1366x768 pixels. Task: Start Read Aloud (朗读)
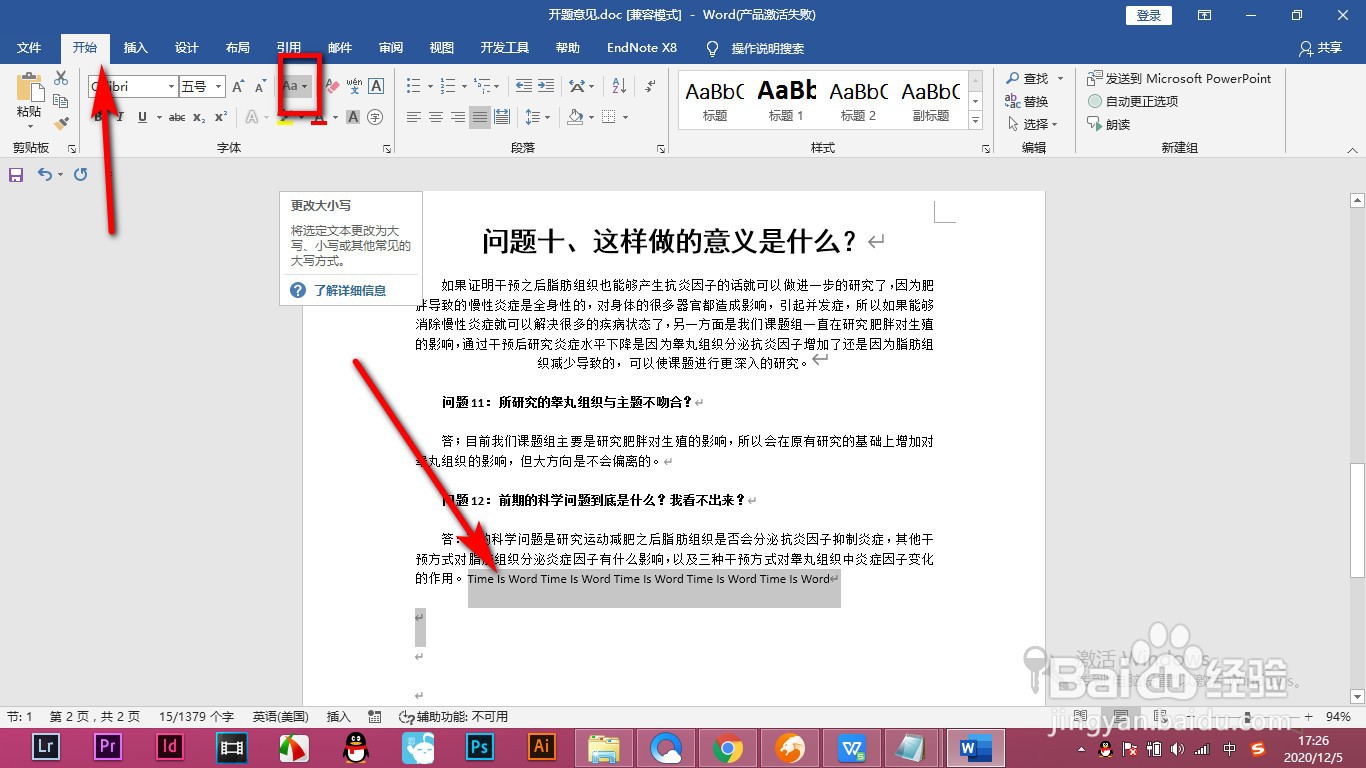[1109, 124]
